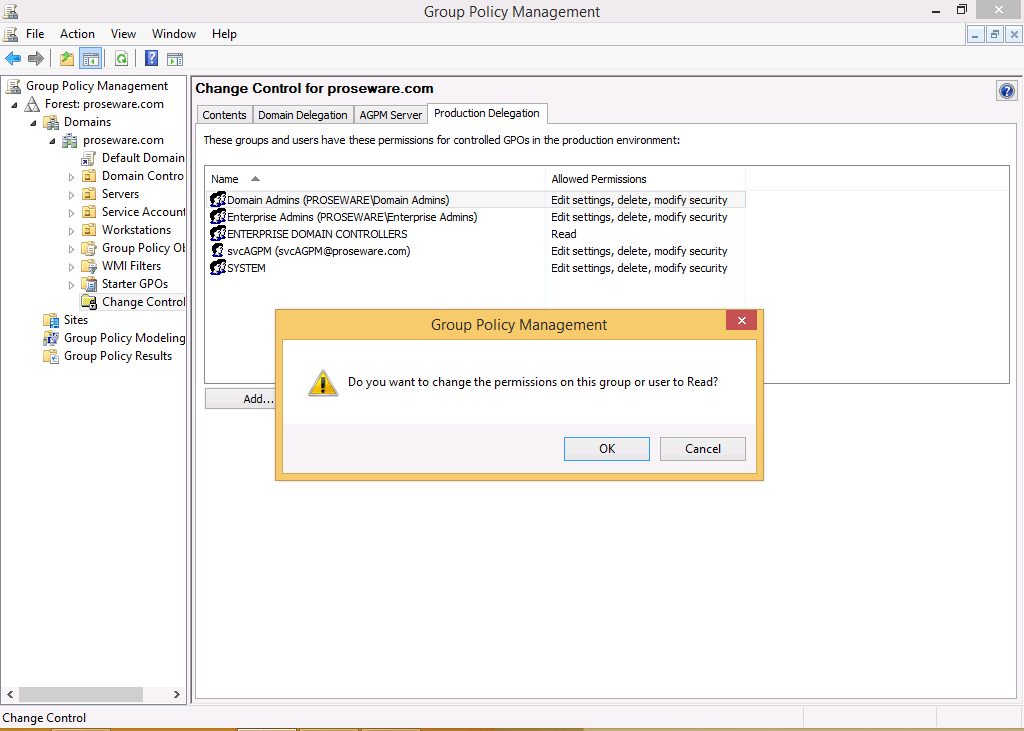Select Group Policy Modeling in tree

coord(124,338)
